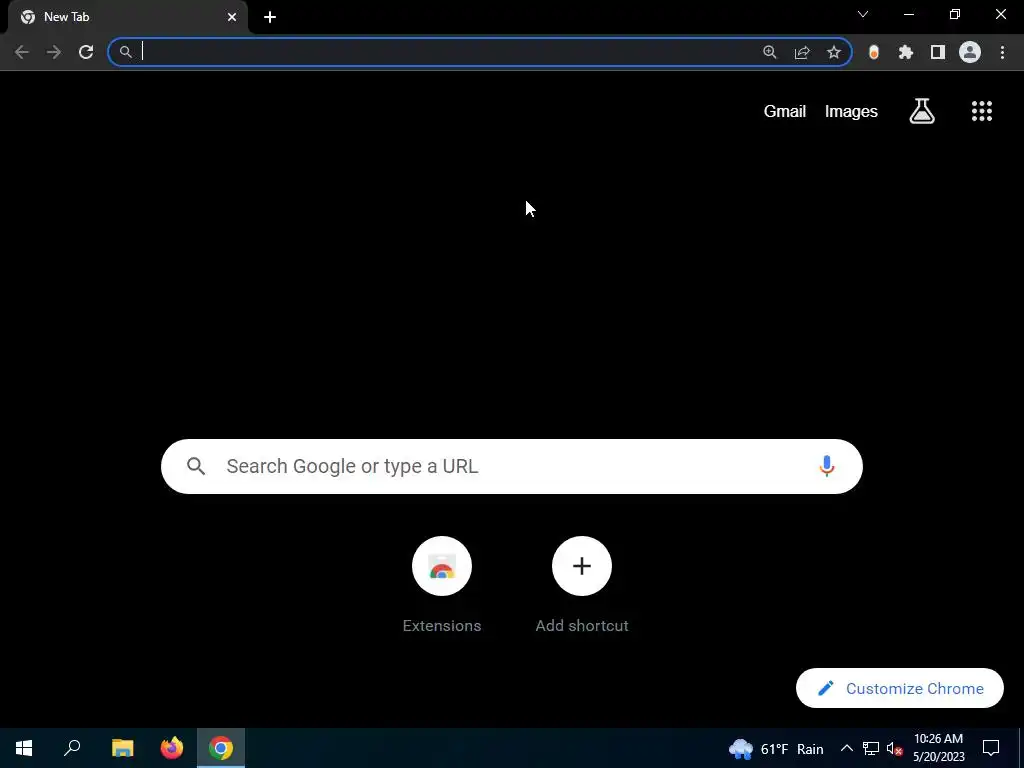Open a new tab with plus button
Screen dimensions: 1024x768
270,17
